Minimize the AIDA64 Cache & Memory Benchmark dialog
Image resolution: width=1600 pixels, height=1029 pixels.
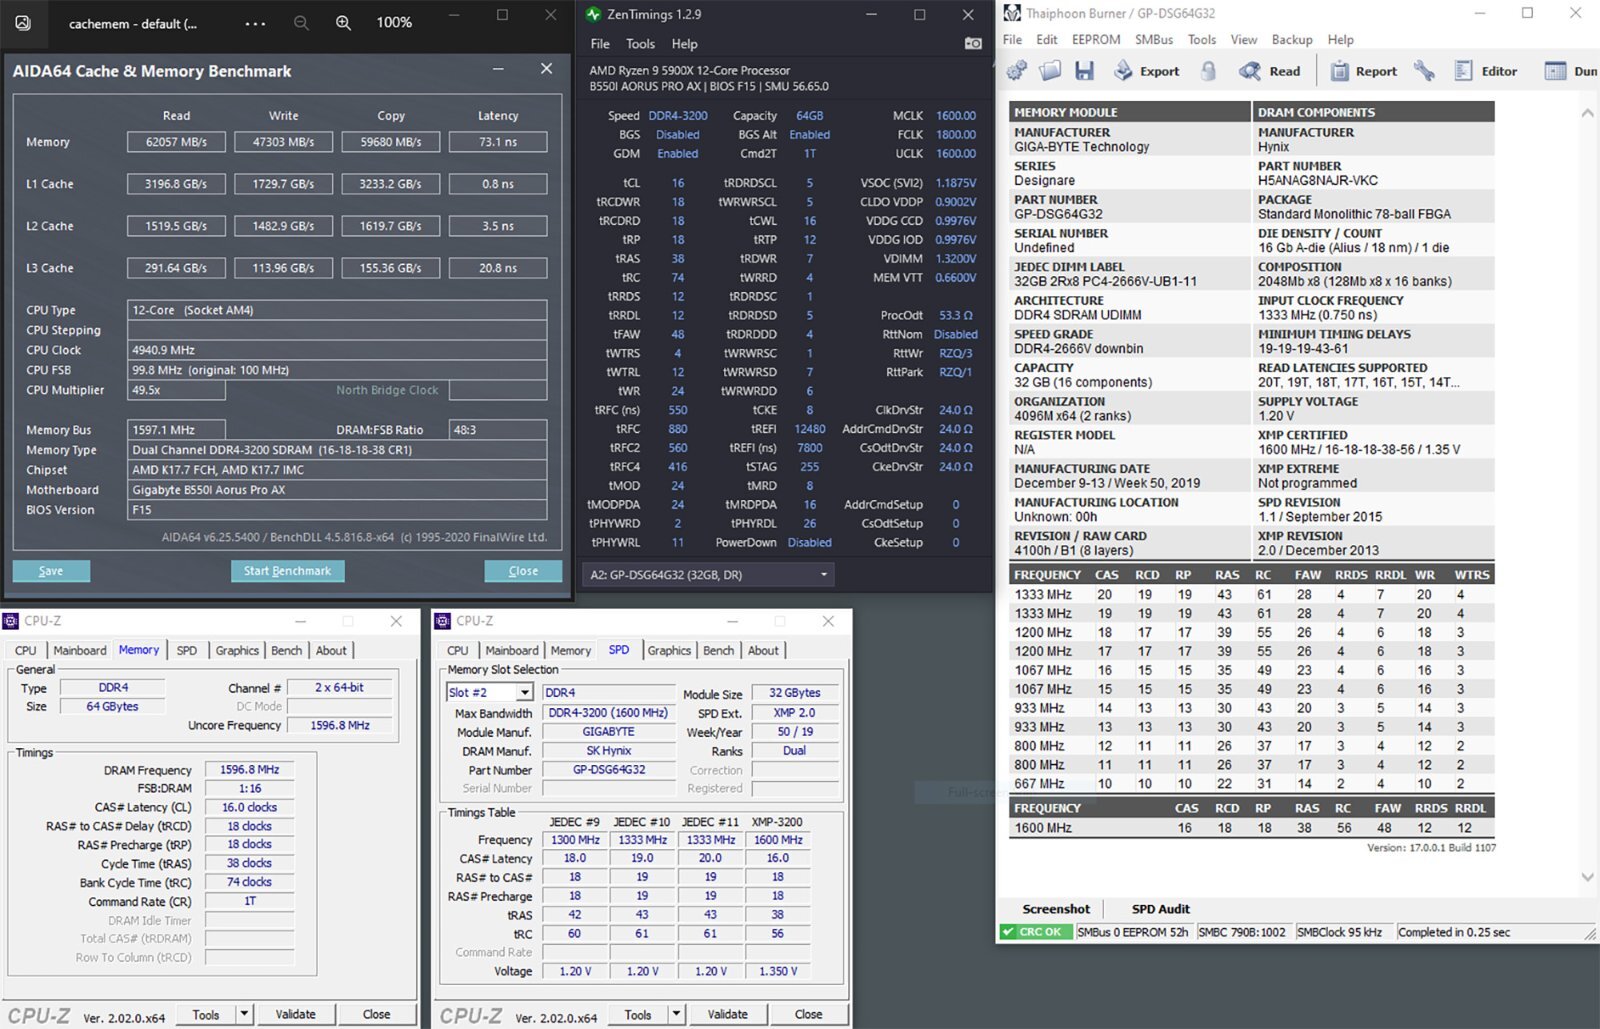pyautogui.click(x=498, y=69)
